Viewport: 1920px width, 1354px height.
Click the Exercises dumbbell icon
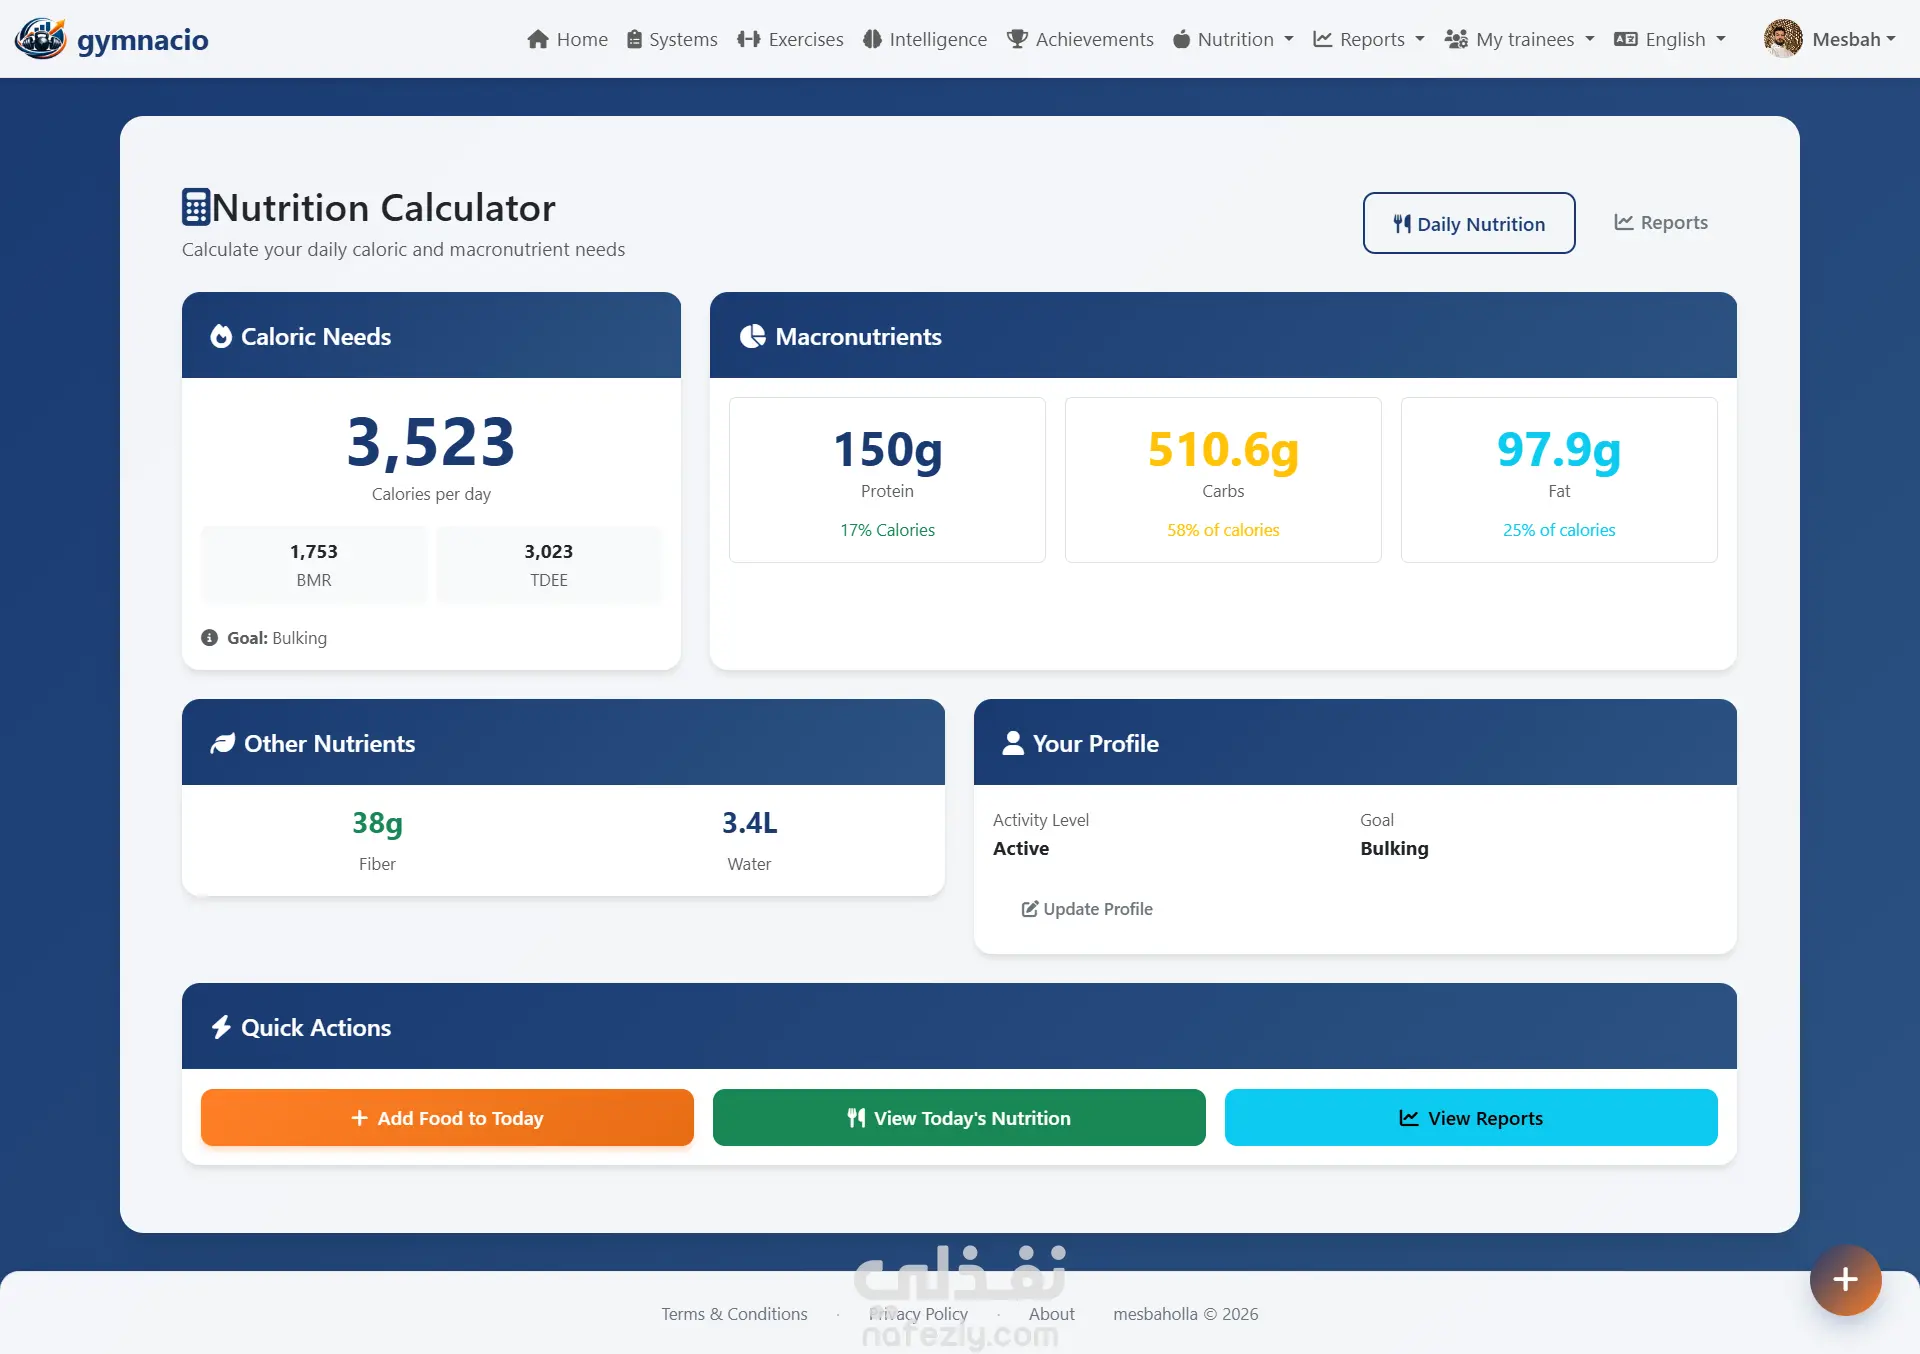[748, 39]
